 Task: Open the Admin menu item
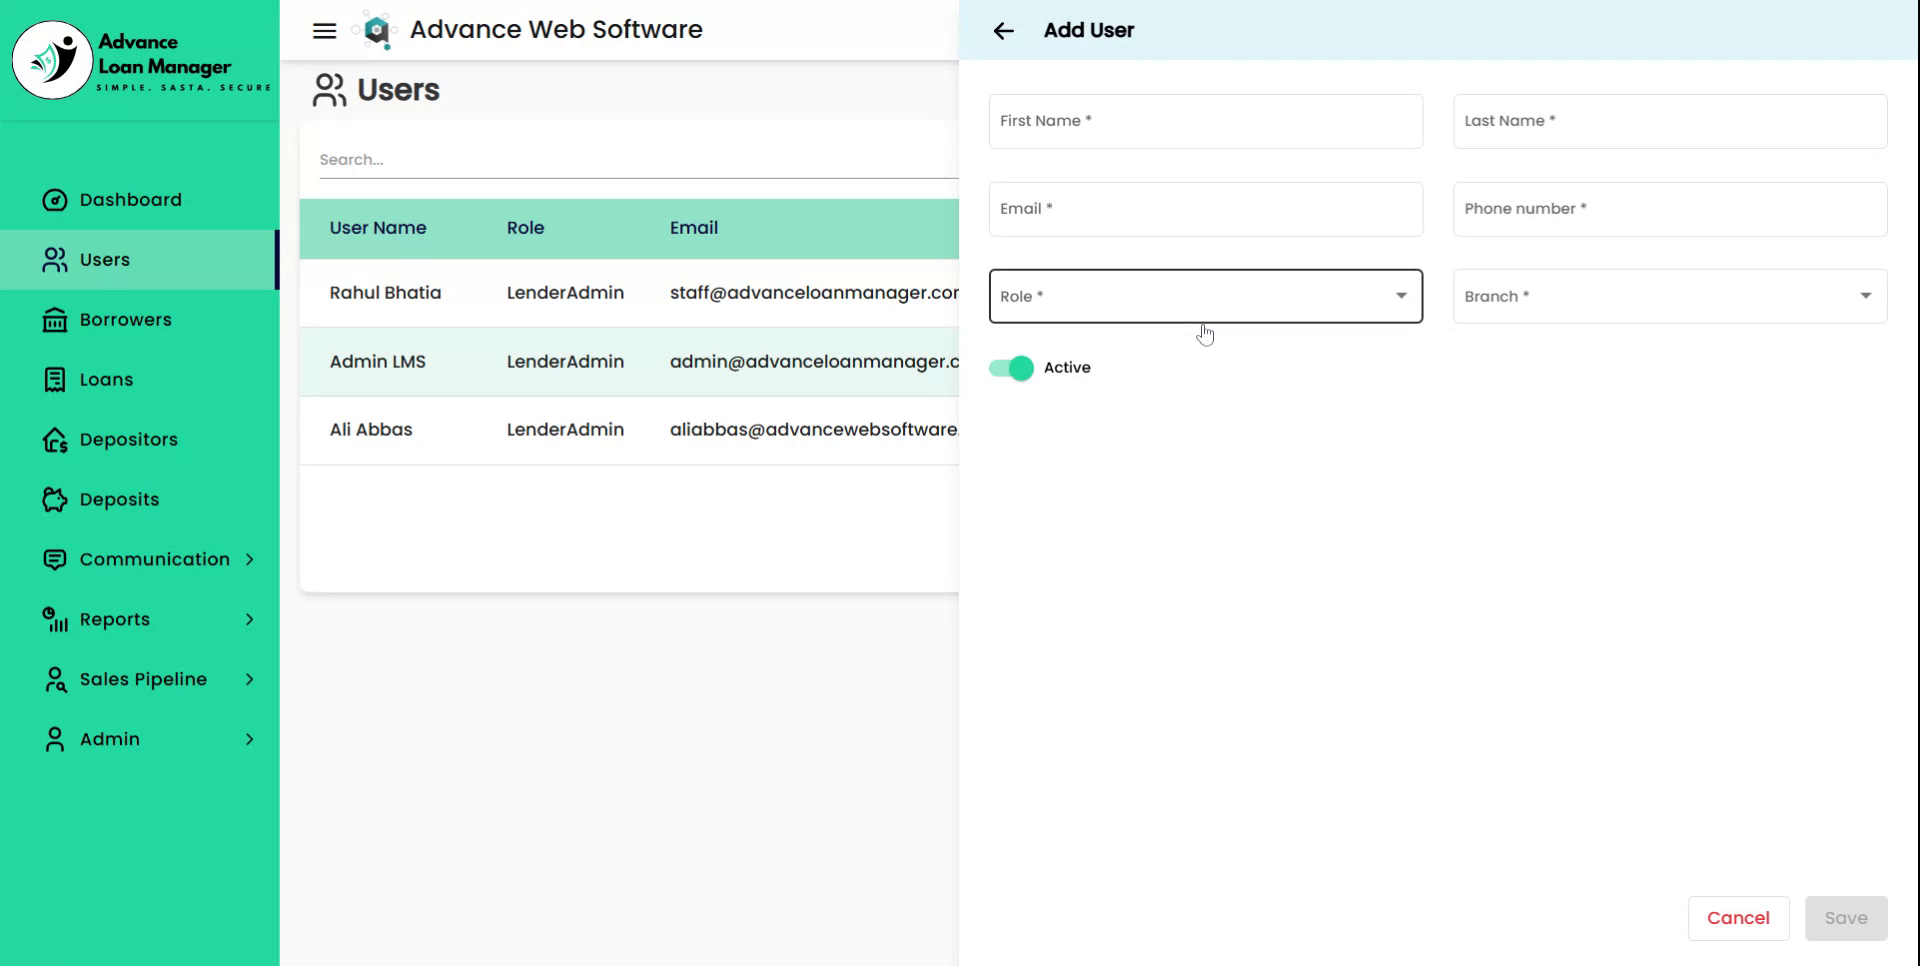click(110, 740)
